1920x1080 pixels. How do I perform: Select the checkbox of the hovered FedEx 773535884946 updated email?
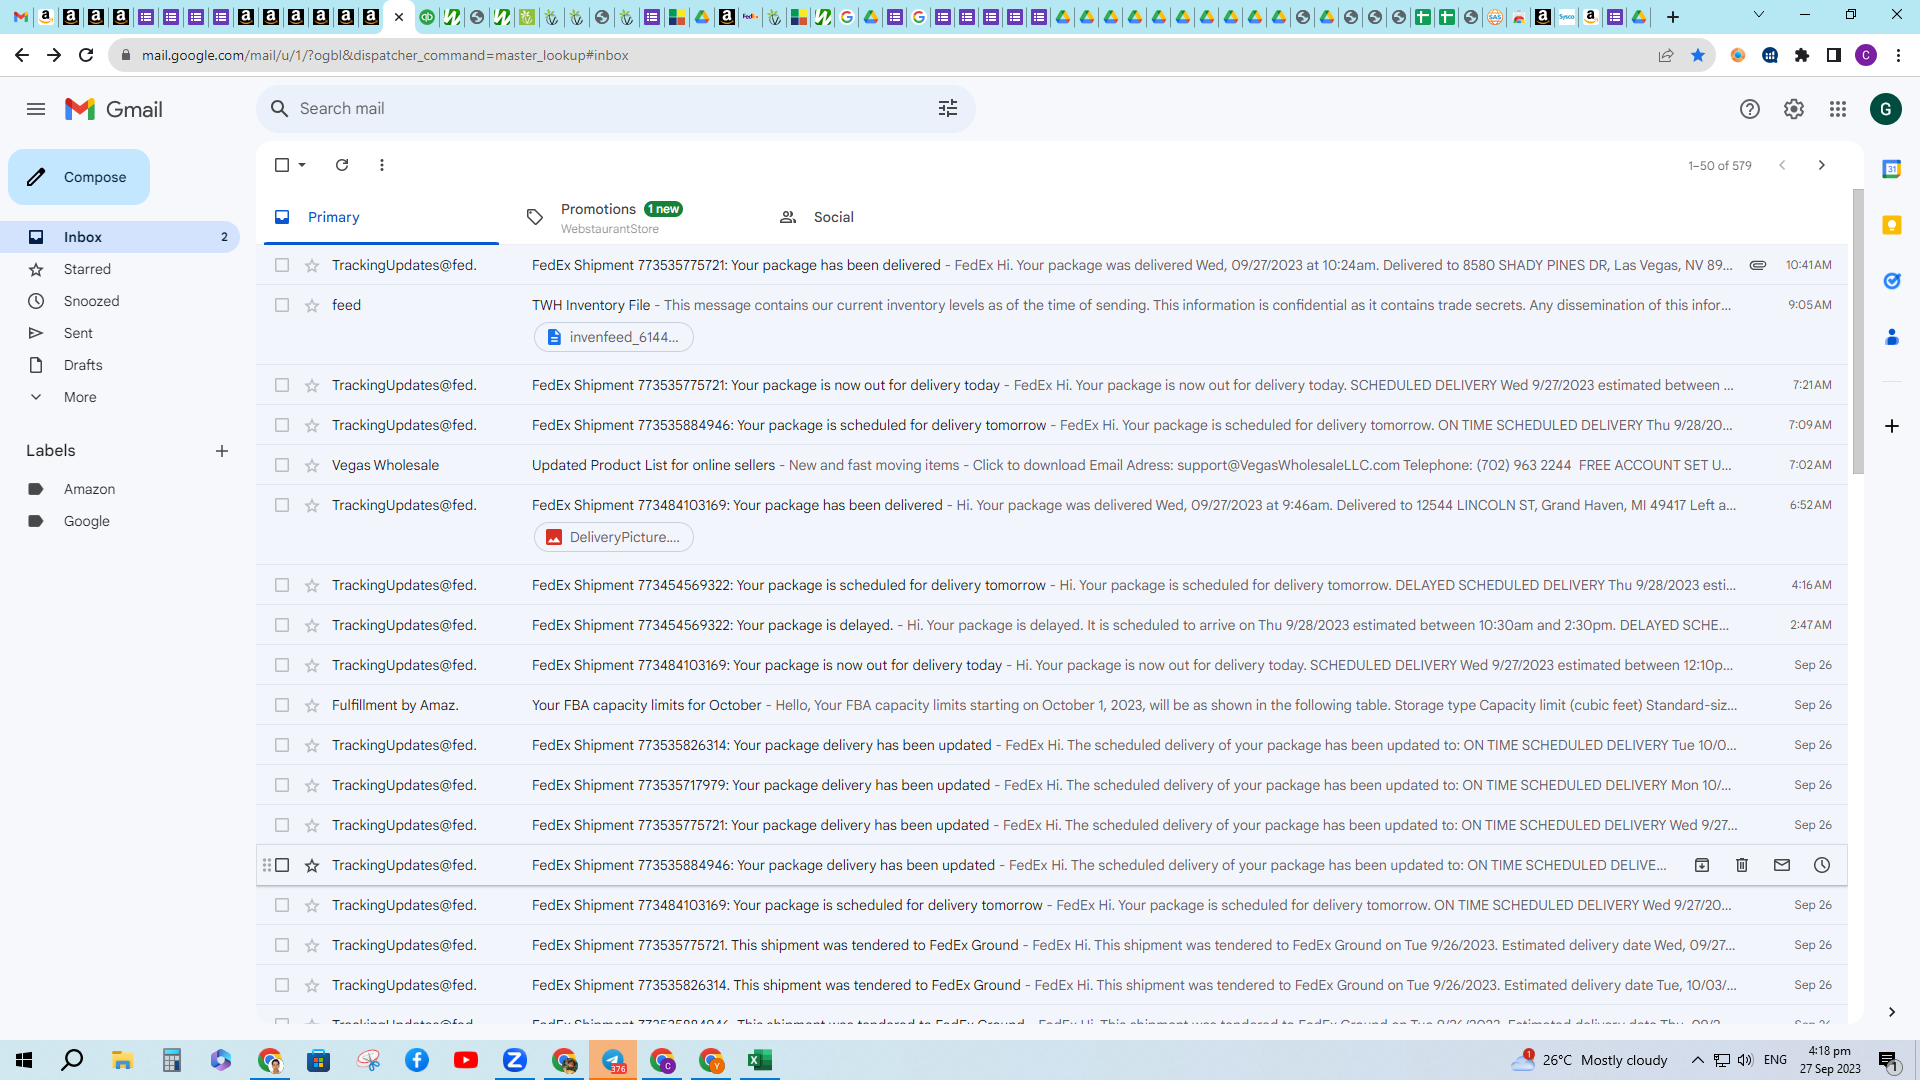[x=282, y=865]
